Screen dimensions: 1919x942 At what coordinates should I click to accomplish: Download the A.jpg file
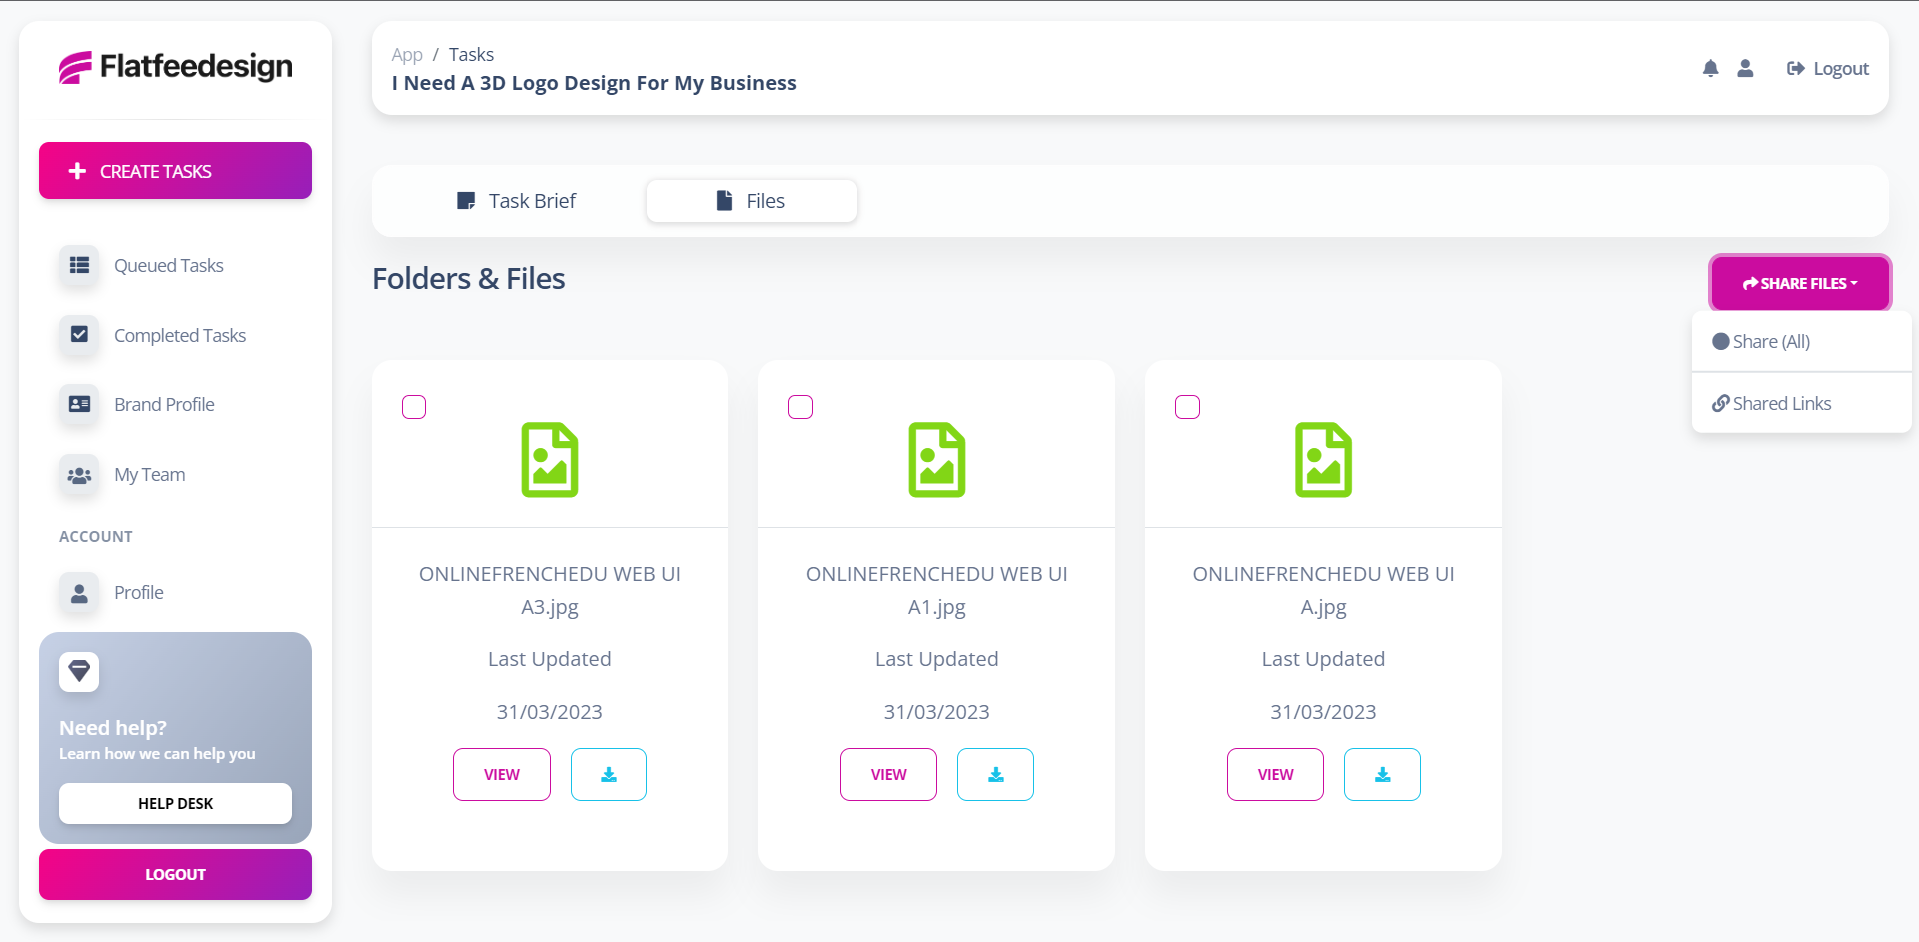pos(1382,775)
